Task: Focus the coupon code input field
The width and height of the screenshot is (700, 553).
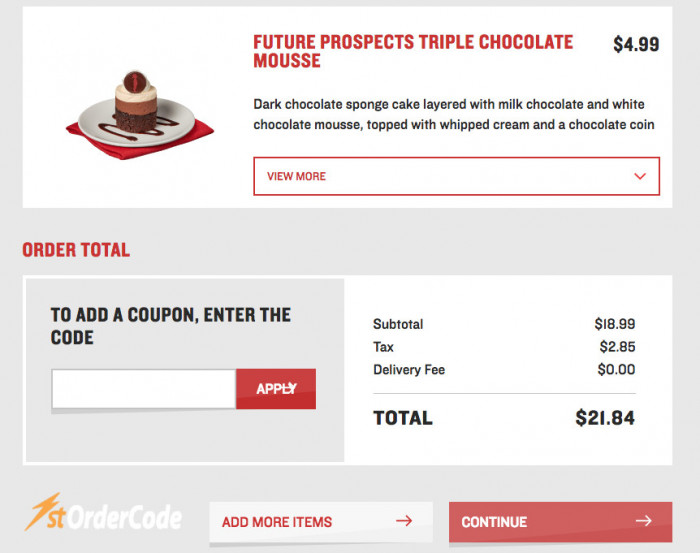Action: click(144, 389)
